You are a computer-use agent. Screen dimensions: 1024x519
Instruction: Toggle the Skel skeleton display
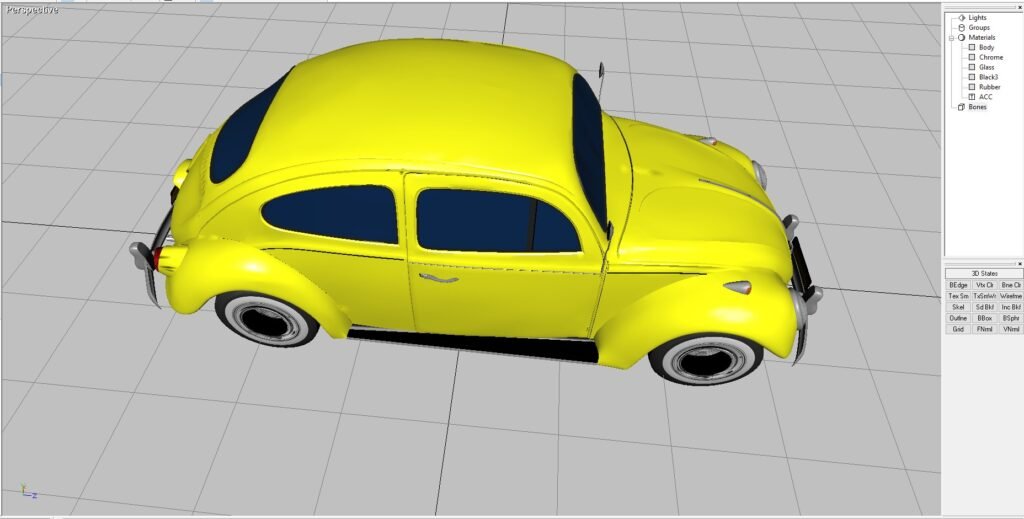pyautogui.click(x=958, y=307)
